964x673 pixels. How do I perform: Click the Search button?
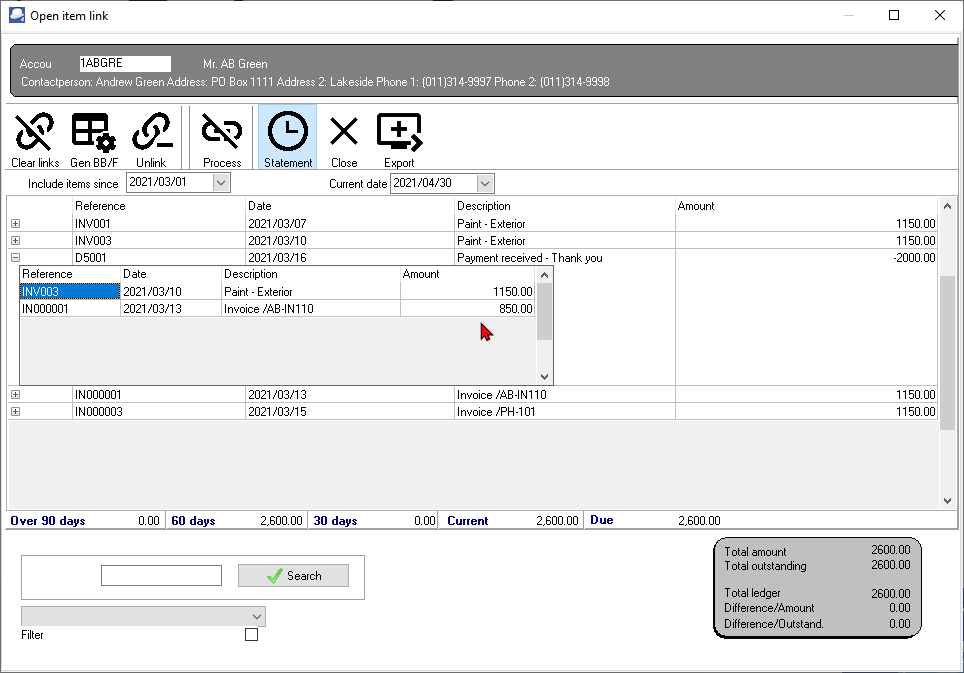coord(293,575)
